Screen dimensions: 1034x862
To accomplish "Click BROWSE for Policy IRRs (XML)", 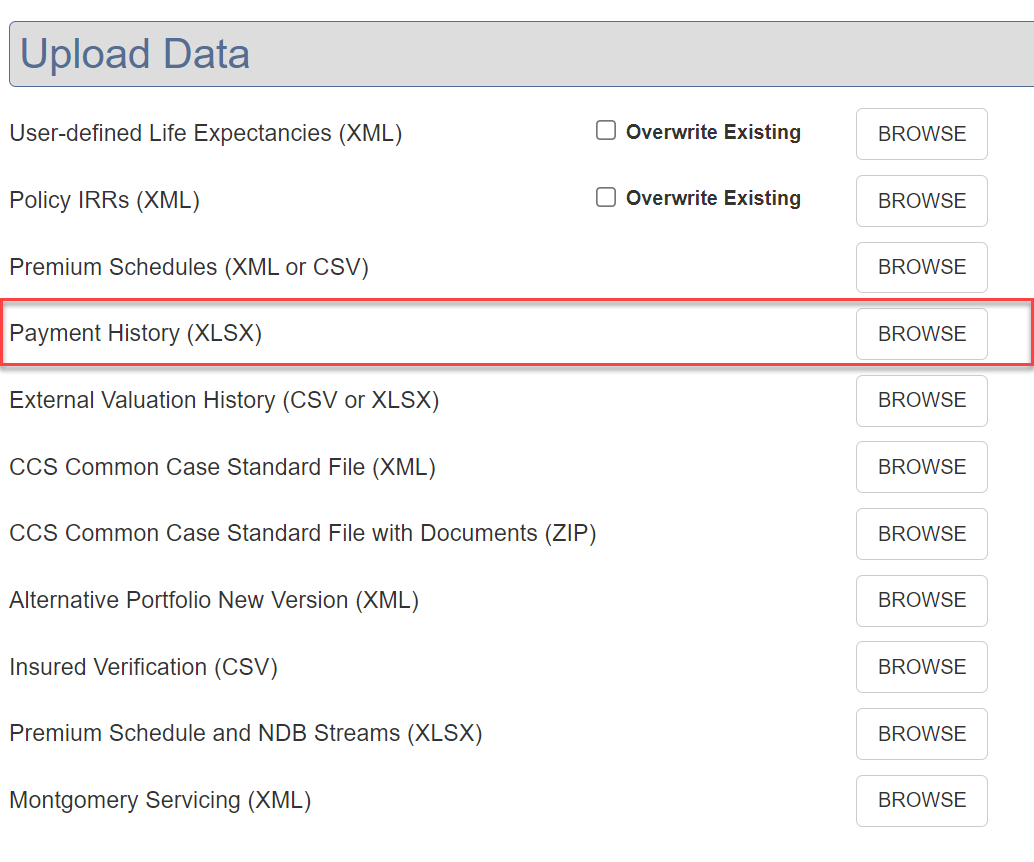I will click(x=921, y=201).
